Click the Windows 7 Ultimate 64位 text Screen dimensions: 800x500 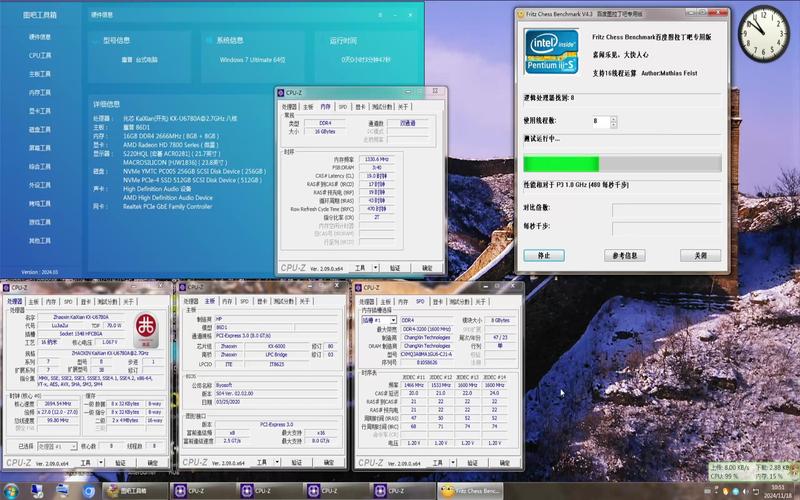tap(253, 60)
